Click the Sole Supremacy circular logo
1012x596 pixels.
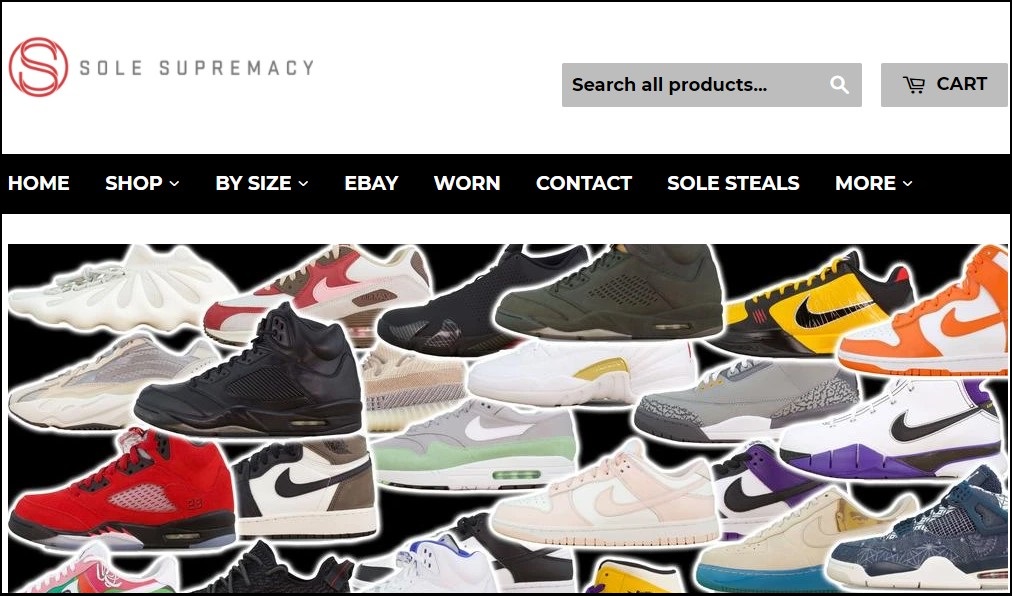[x=39, y=67]
